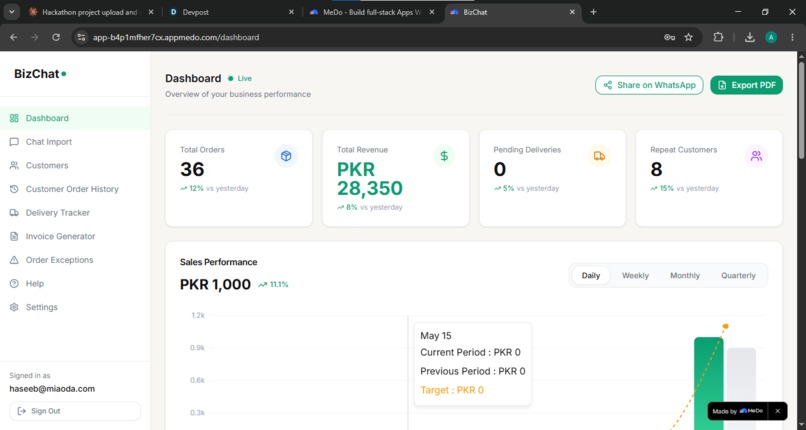Close the Devpost tab
This screenshot has width=806, height=430.
coord(291,12)
